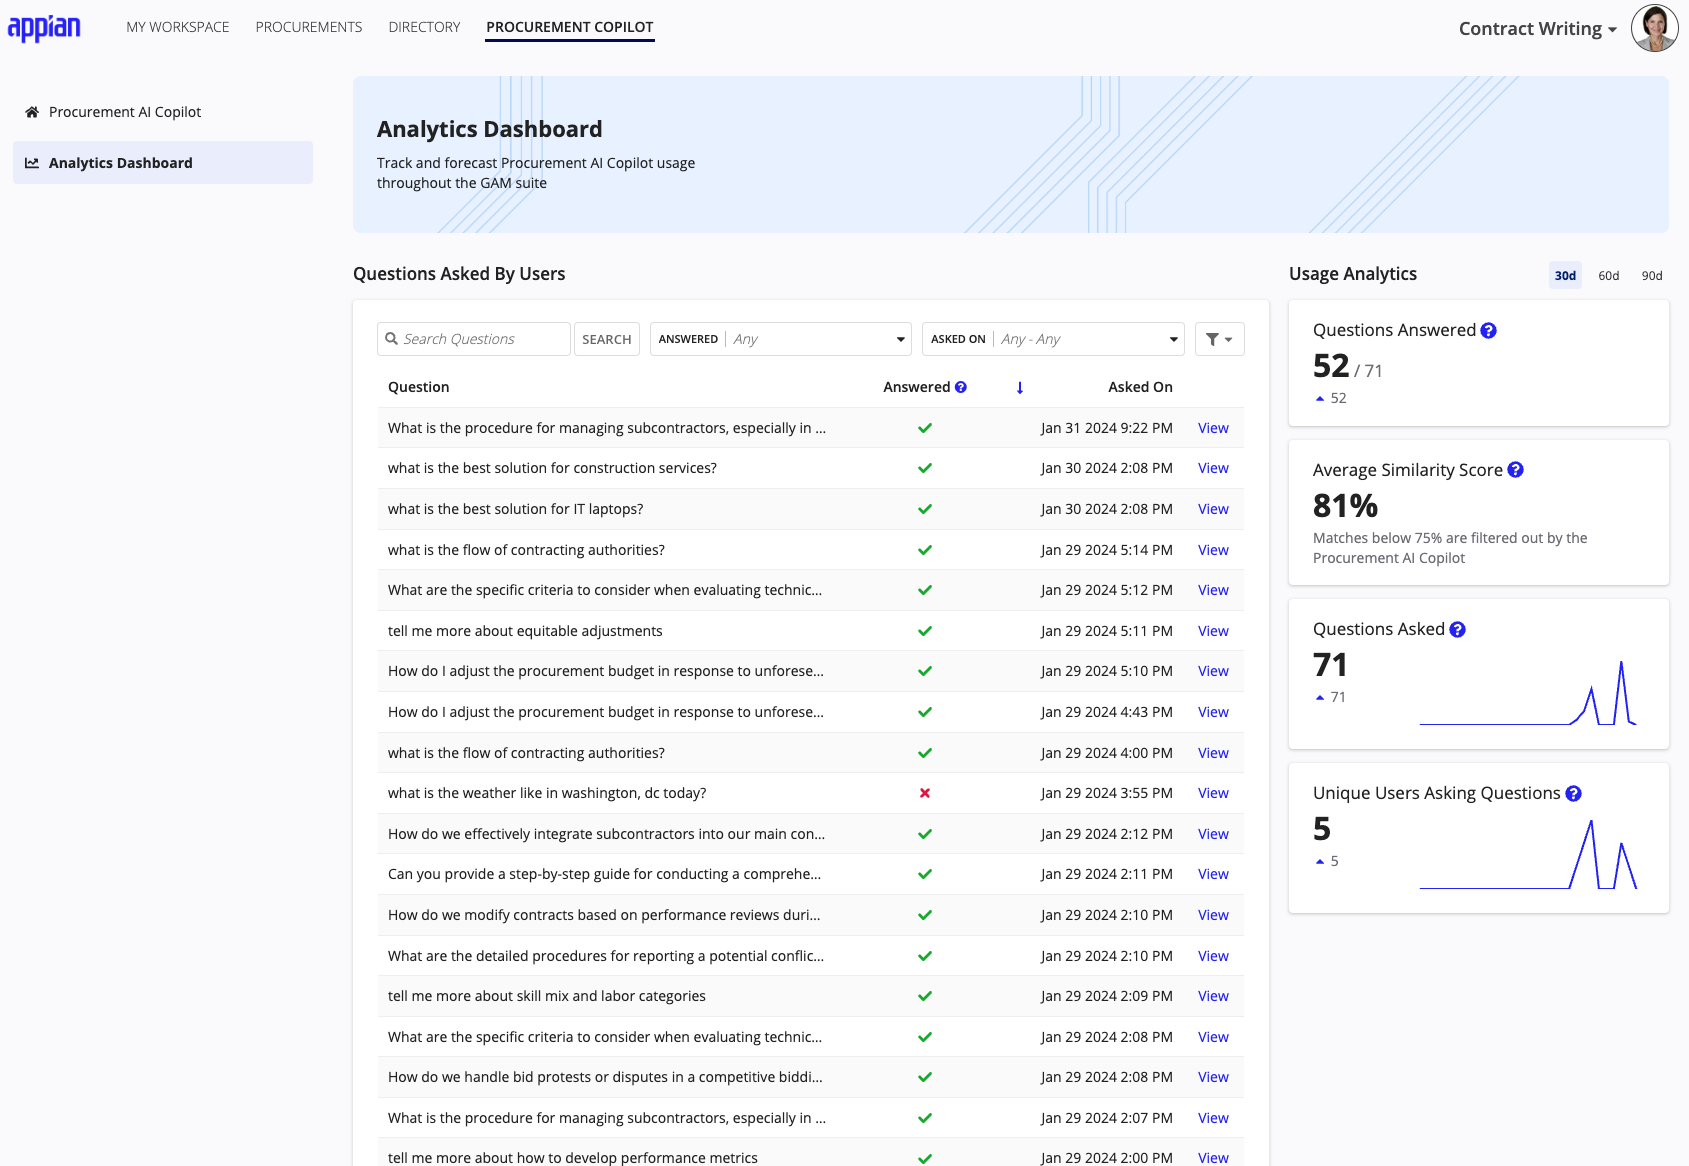Select Analytics Dashboard in sidebar
Screen dimensions: 1689x1166
pos(163,163)
